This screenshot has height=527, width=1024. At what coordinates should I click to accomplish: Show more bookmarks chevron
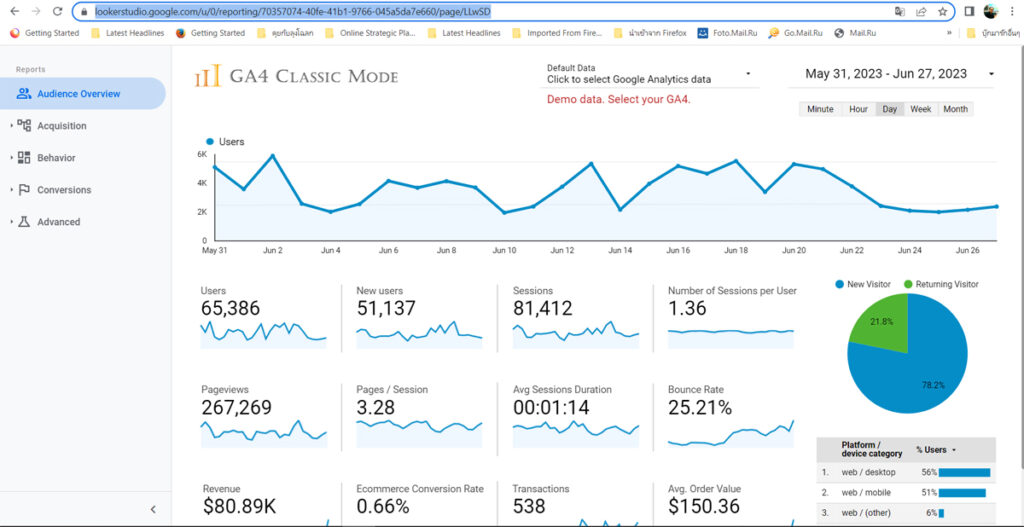point(949,33)
